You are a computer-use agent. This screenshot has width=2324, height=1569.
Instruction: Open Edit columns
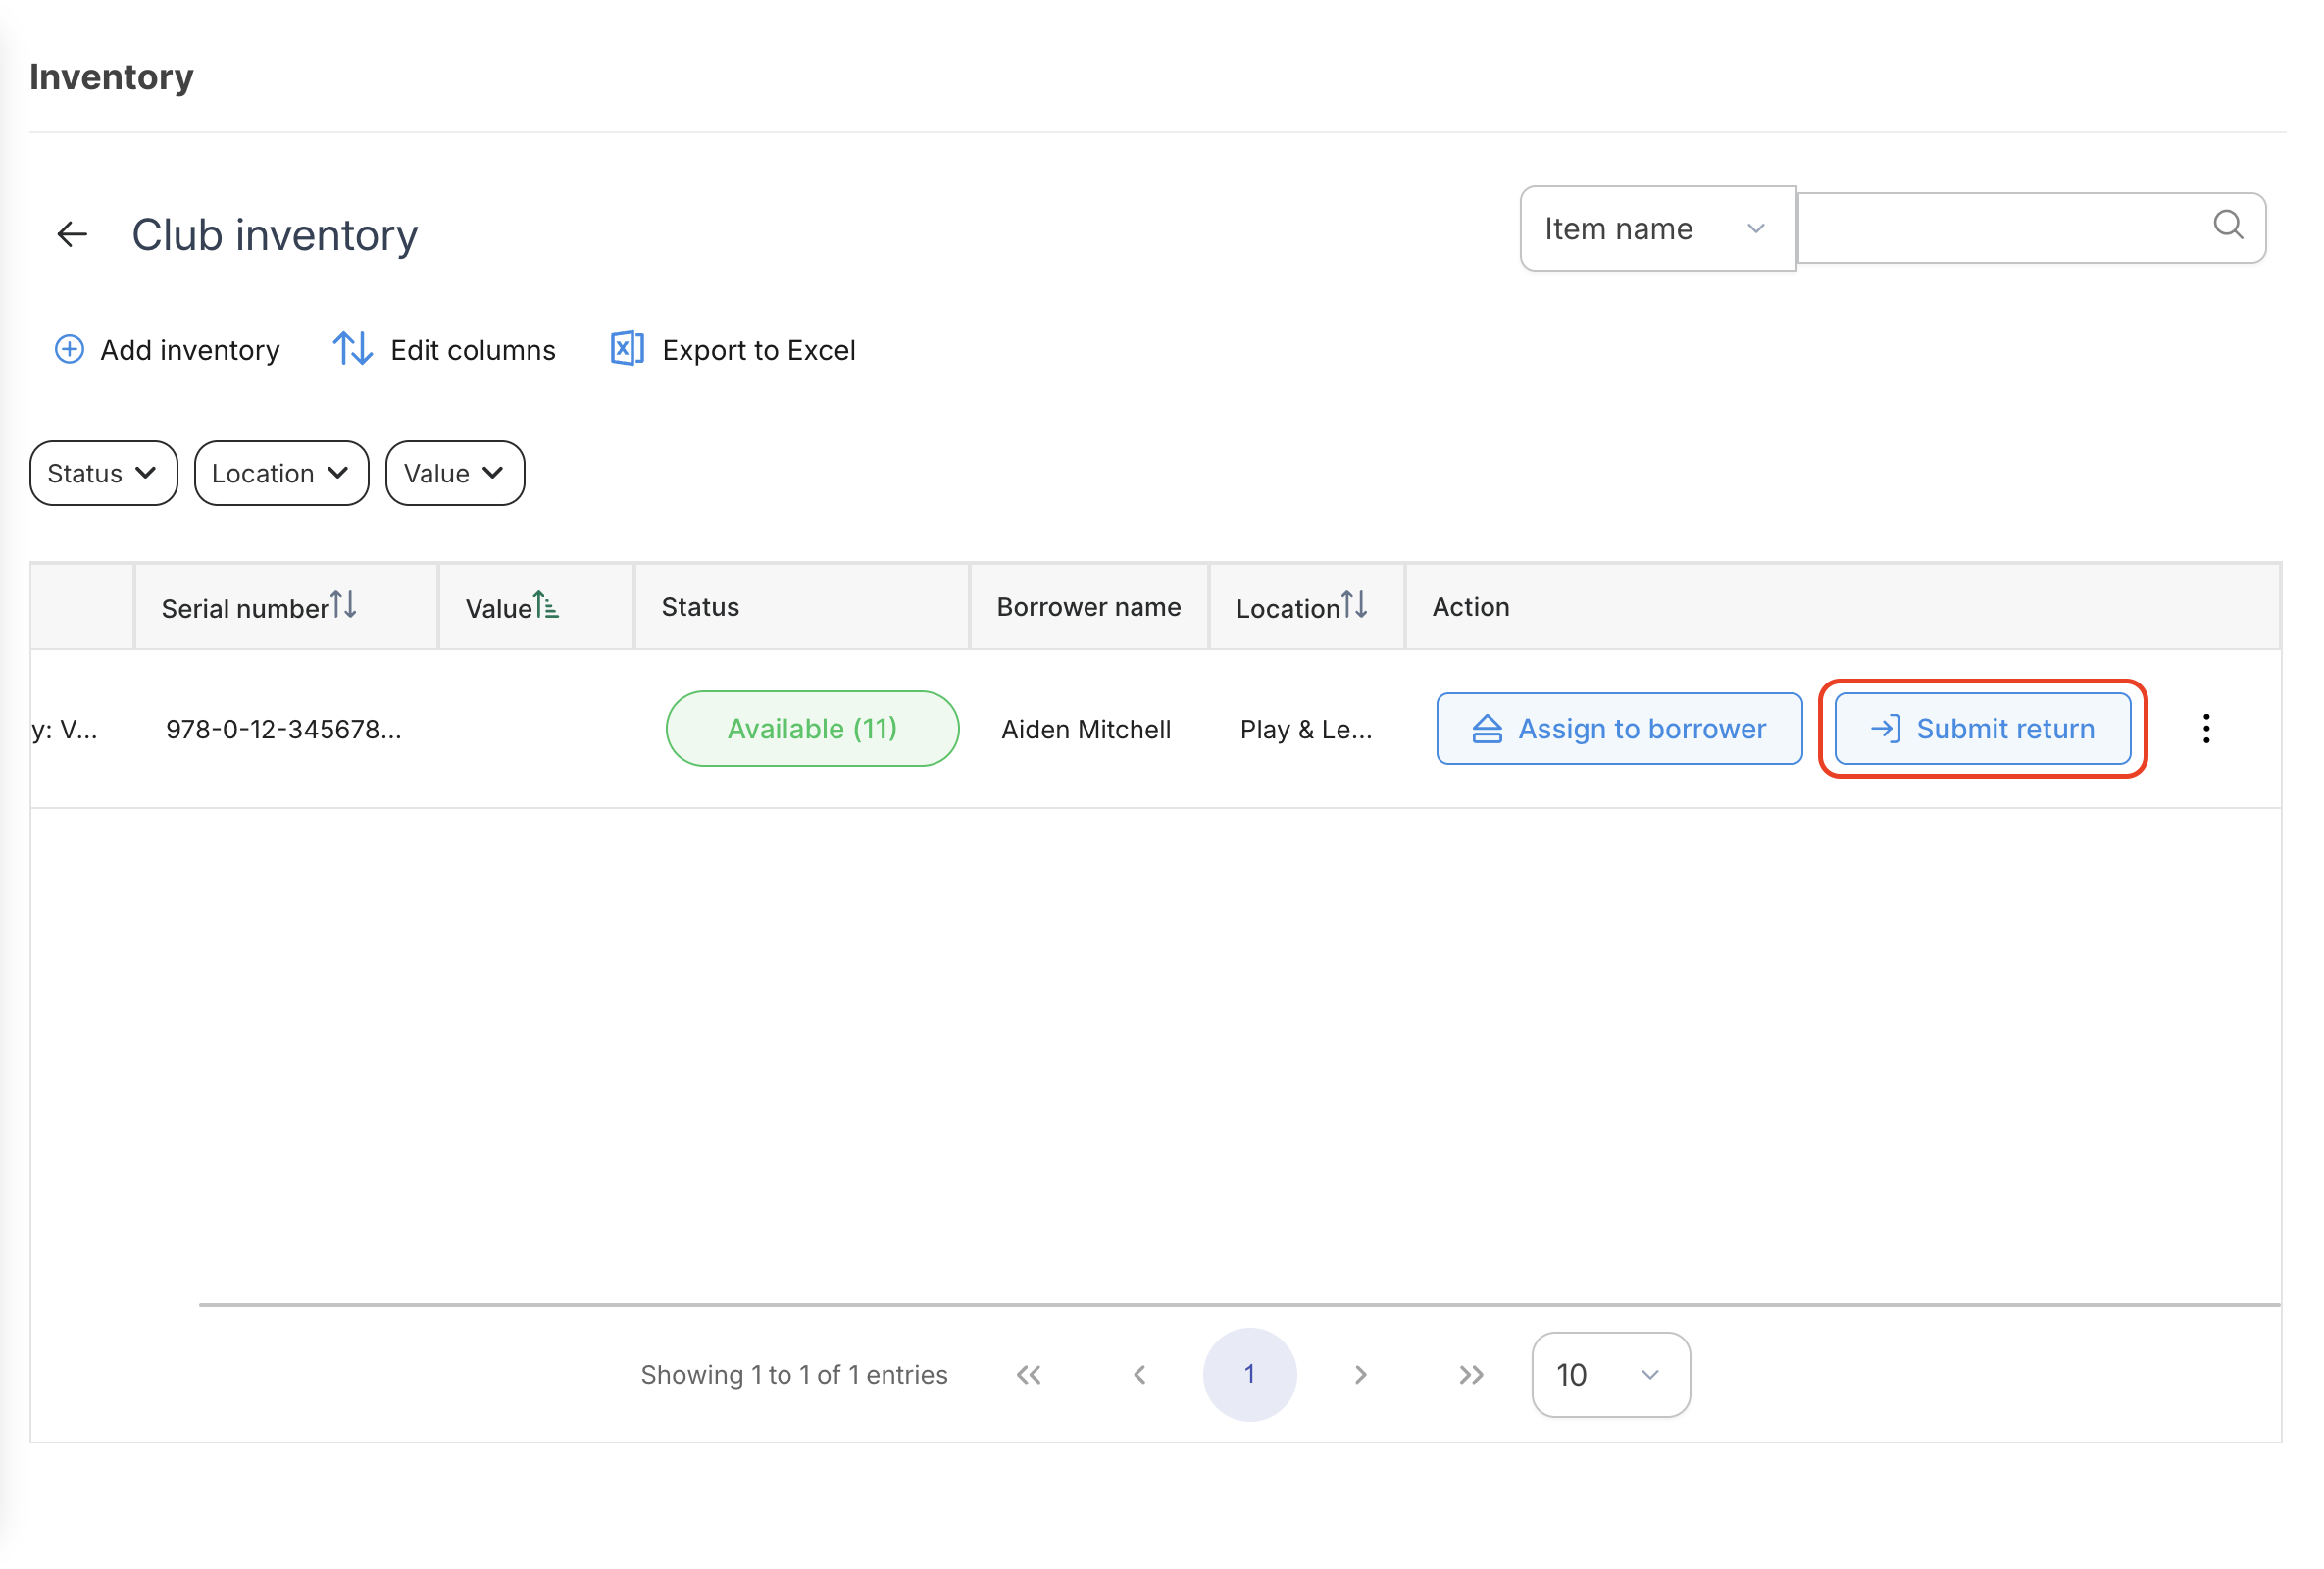click(x=444, y=350)
